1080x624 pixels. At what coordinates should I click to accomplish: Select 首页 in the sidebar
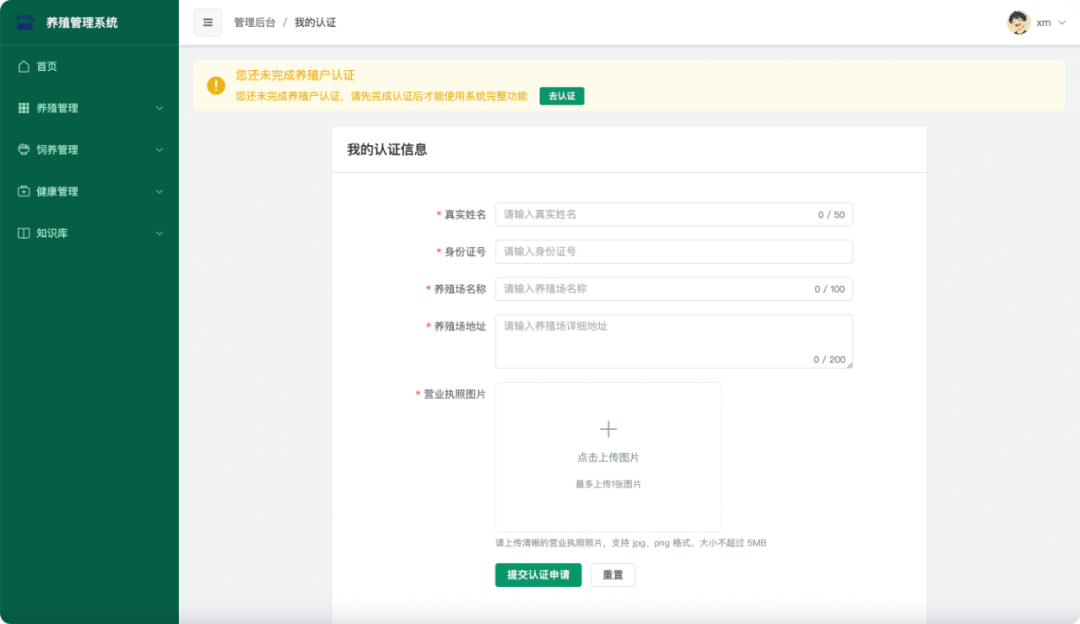[48, 66]
